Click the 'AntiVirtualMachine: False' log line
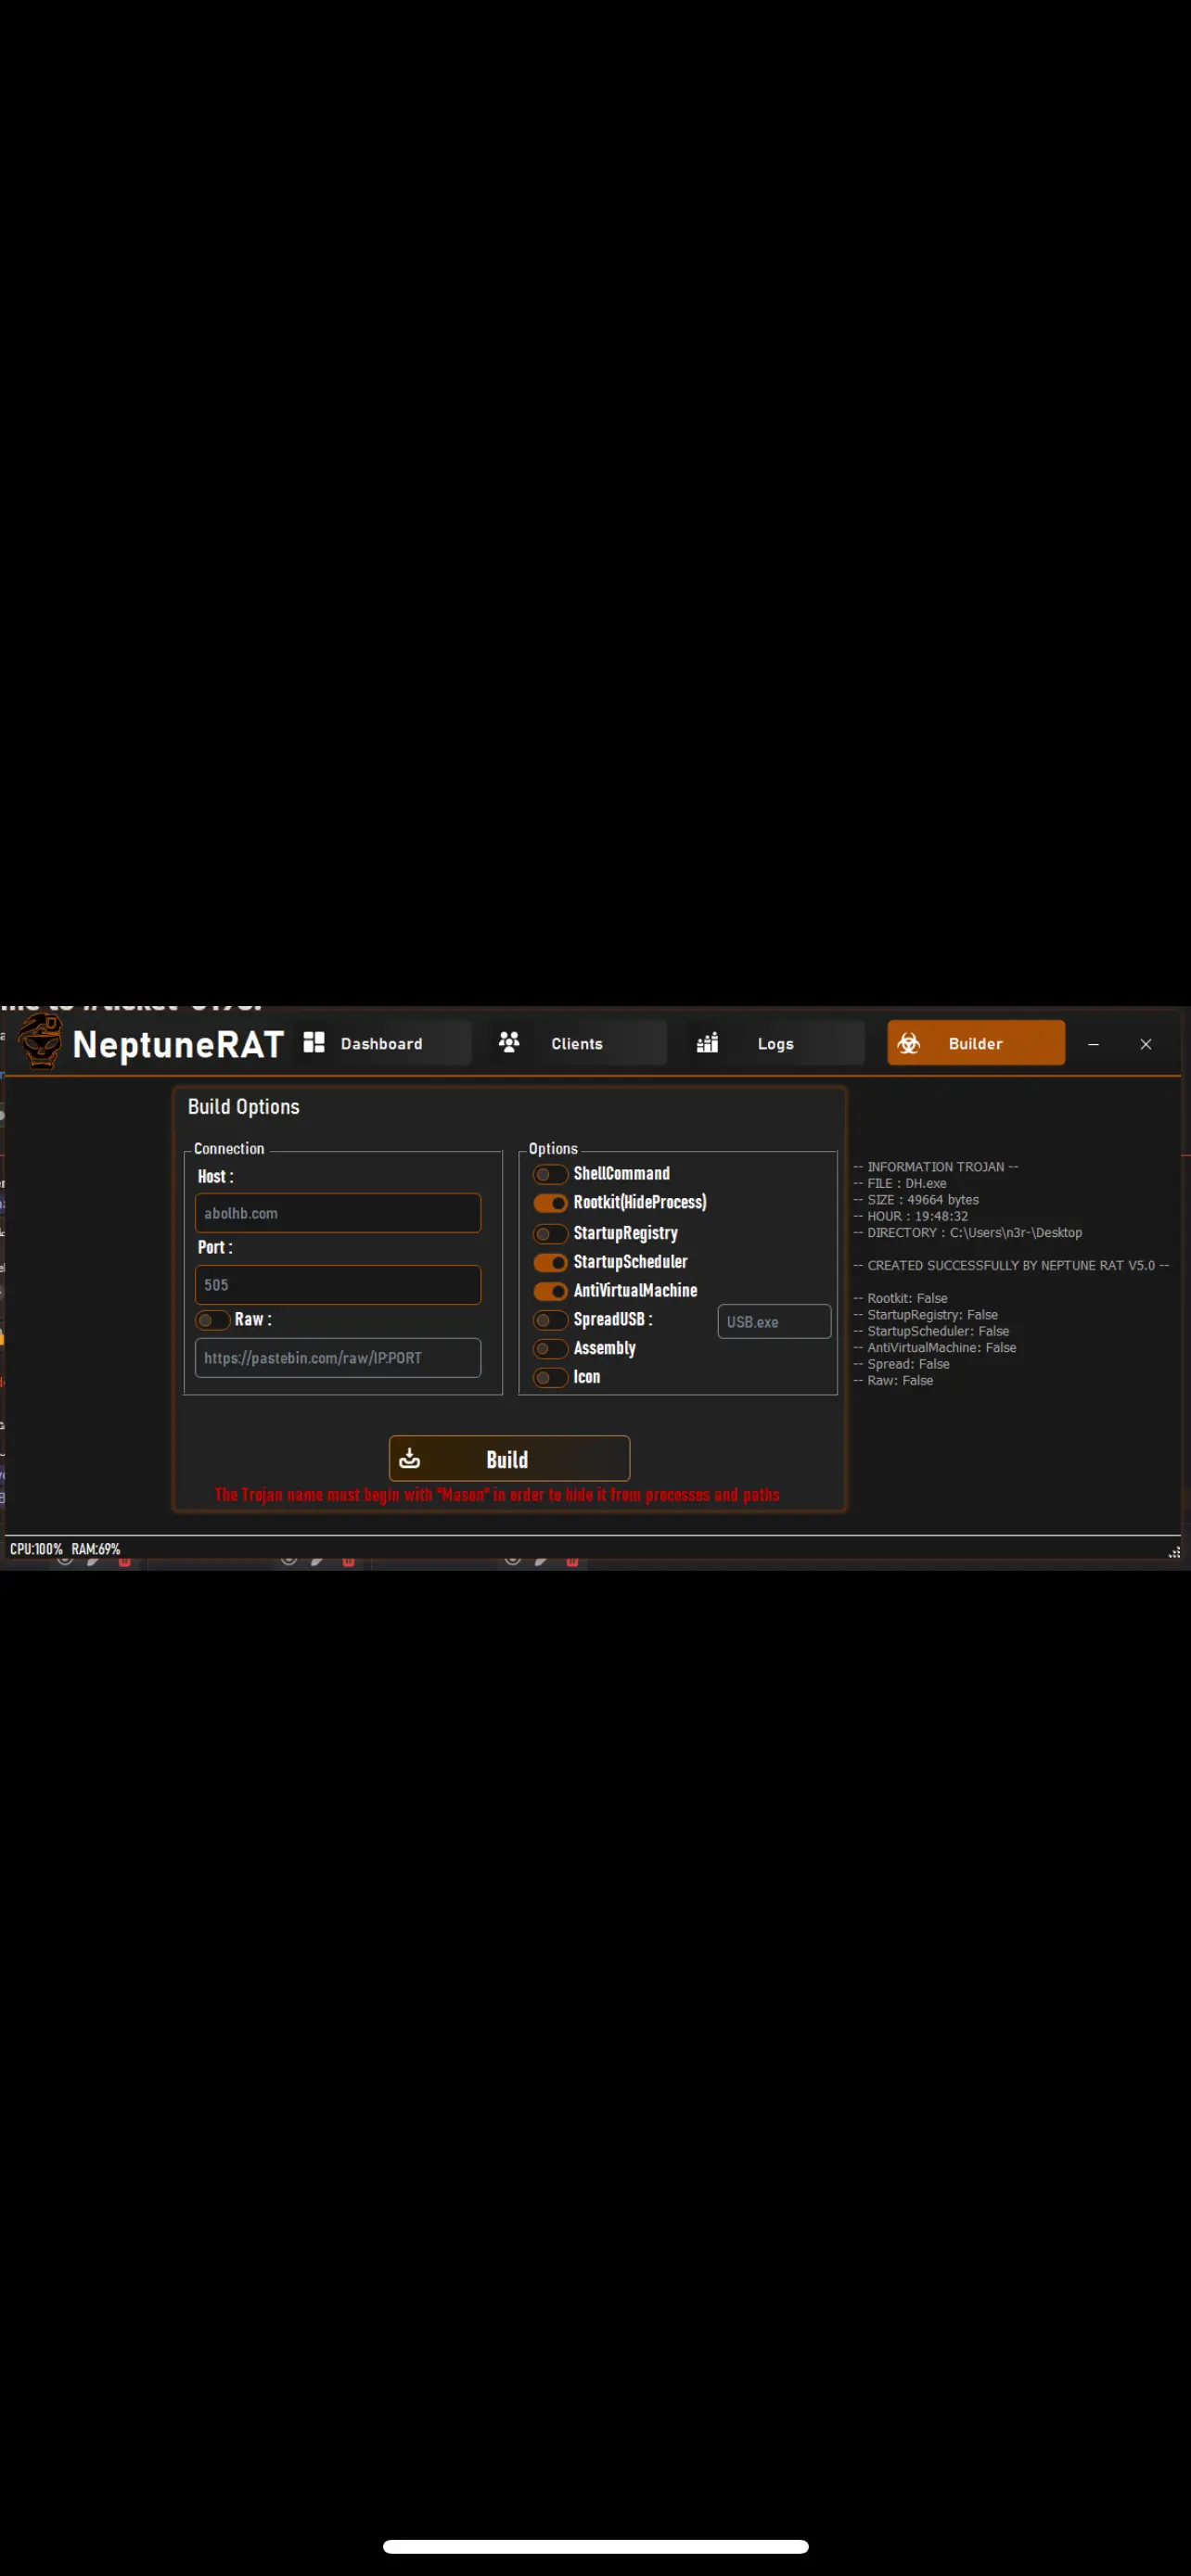This screenshot has height=2576, width=1191. point(935,1348)
